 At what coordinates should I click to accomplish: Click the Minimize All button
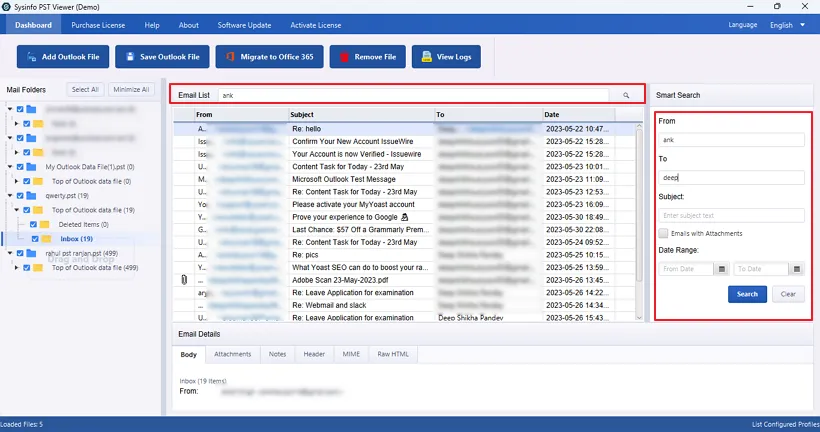point(131,89)
